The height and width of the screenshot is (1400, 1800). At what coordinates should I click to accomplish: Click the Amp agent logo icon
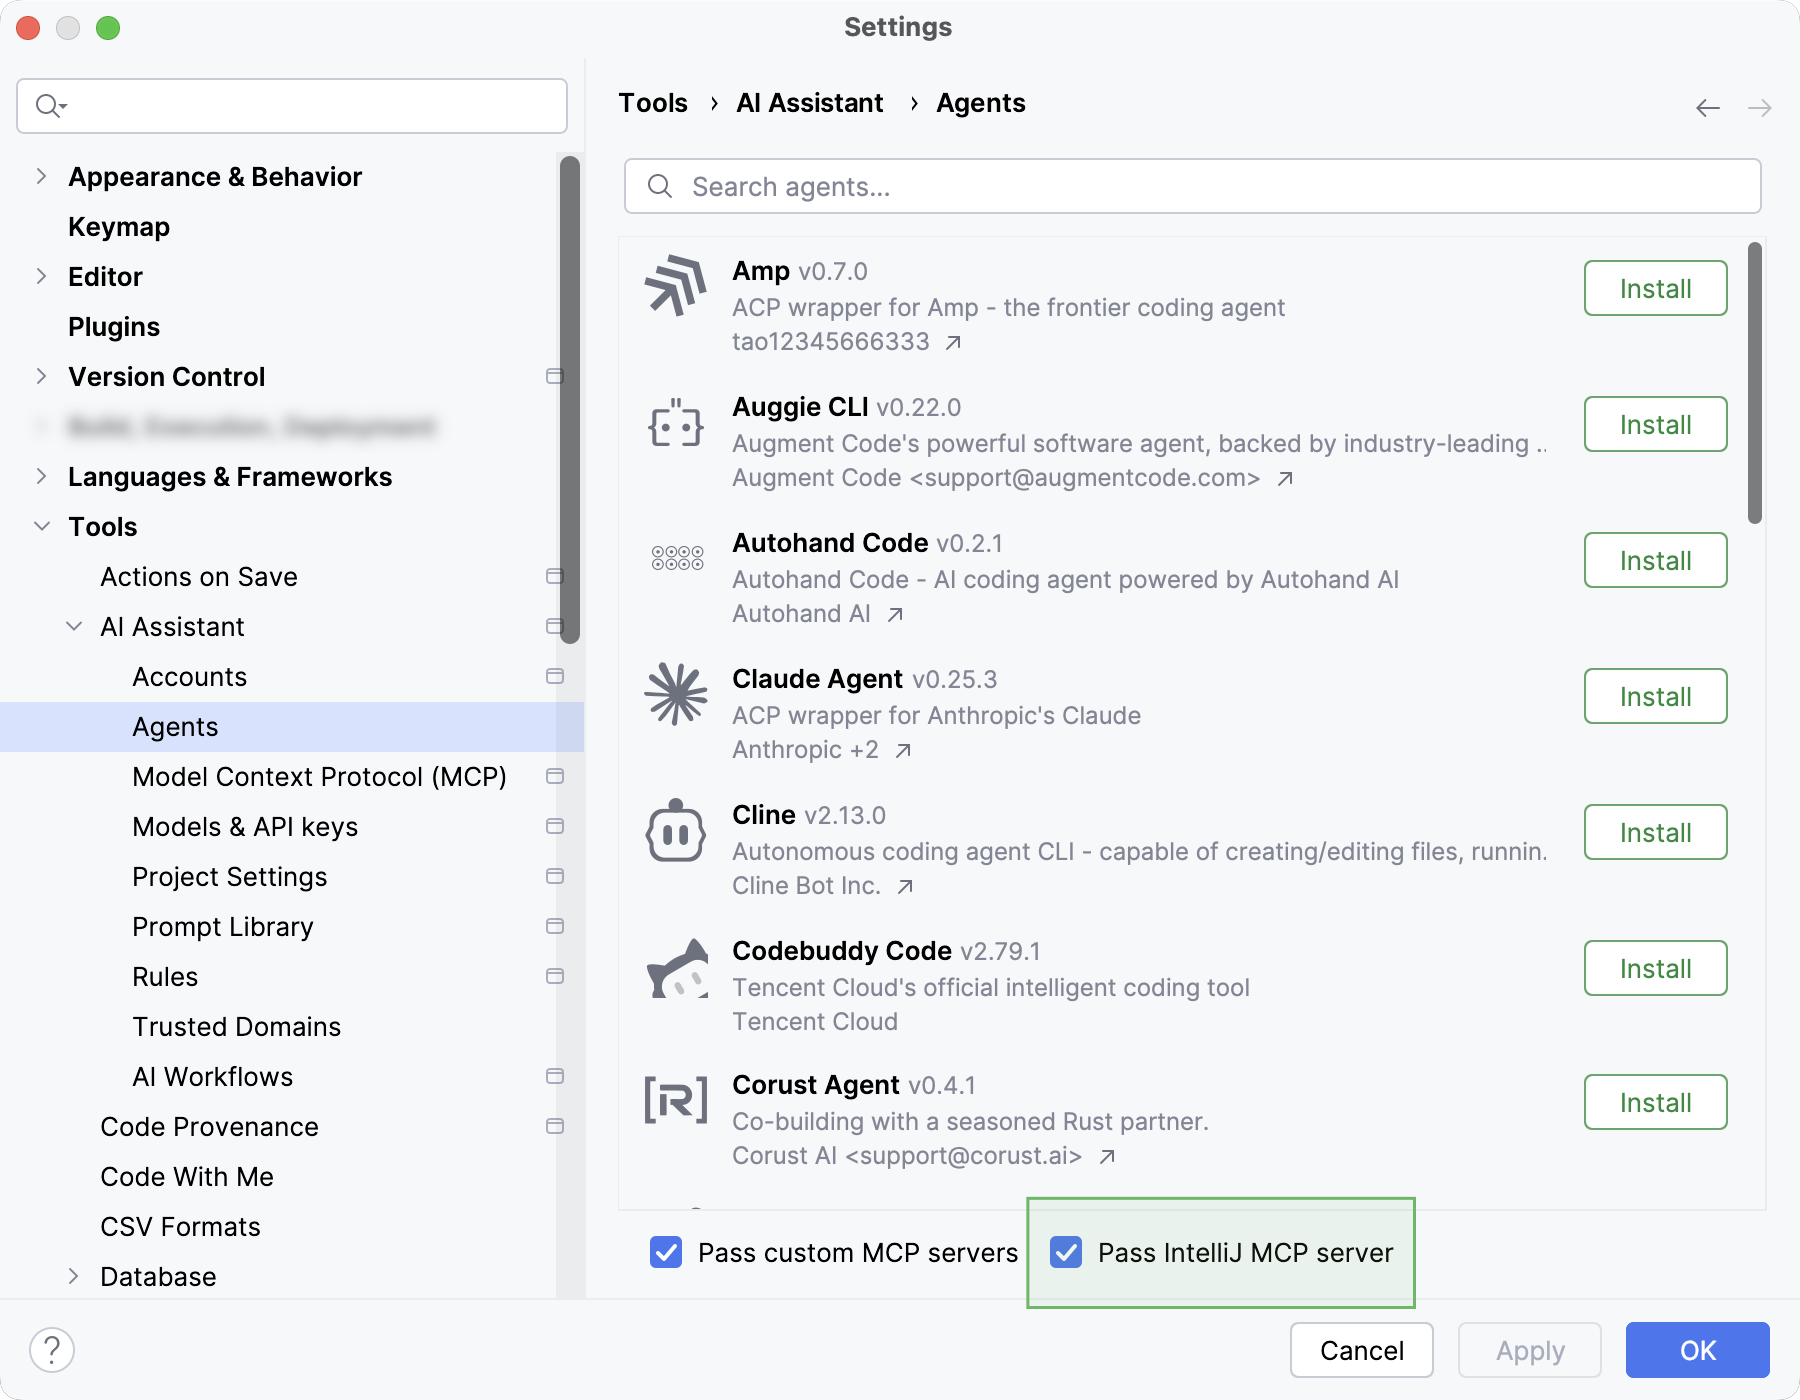pyautogui.click(x=676, y=286)
